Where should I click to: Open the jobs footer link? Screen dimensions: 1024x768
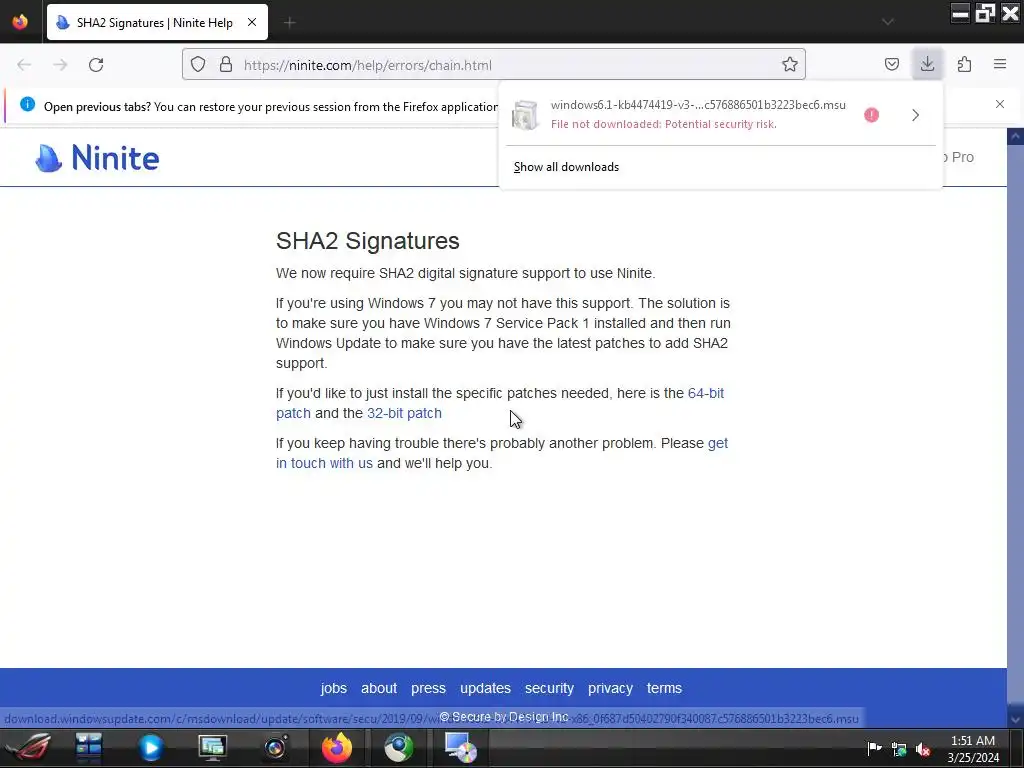coord(334,688)
